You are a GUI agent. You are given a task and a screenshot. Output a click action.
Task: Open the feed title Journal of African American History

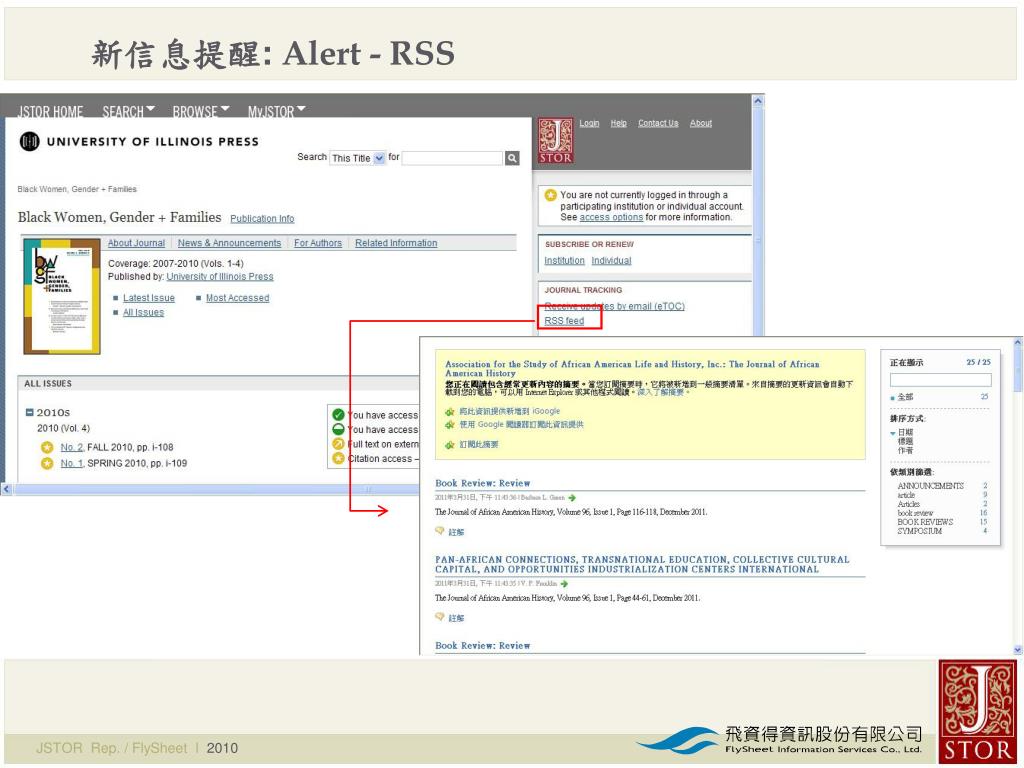632,368
